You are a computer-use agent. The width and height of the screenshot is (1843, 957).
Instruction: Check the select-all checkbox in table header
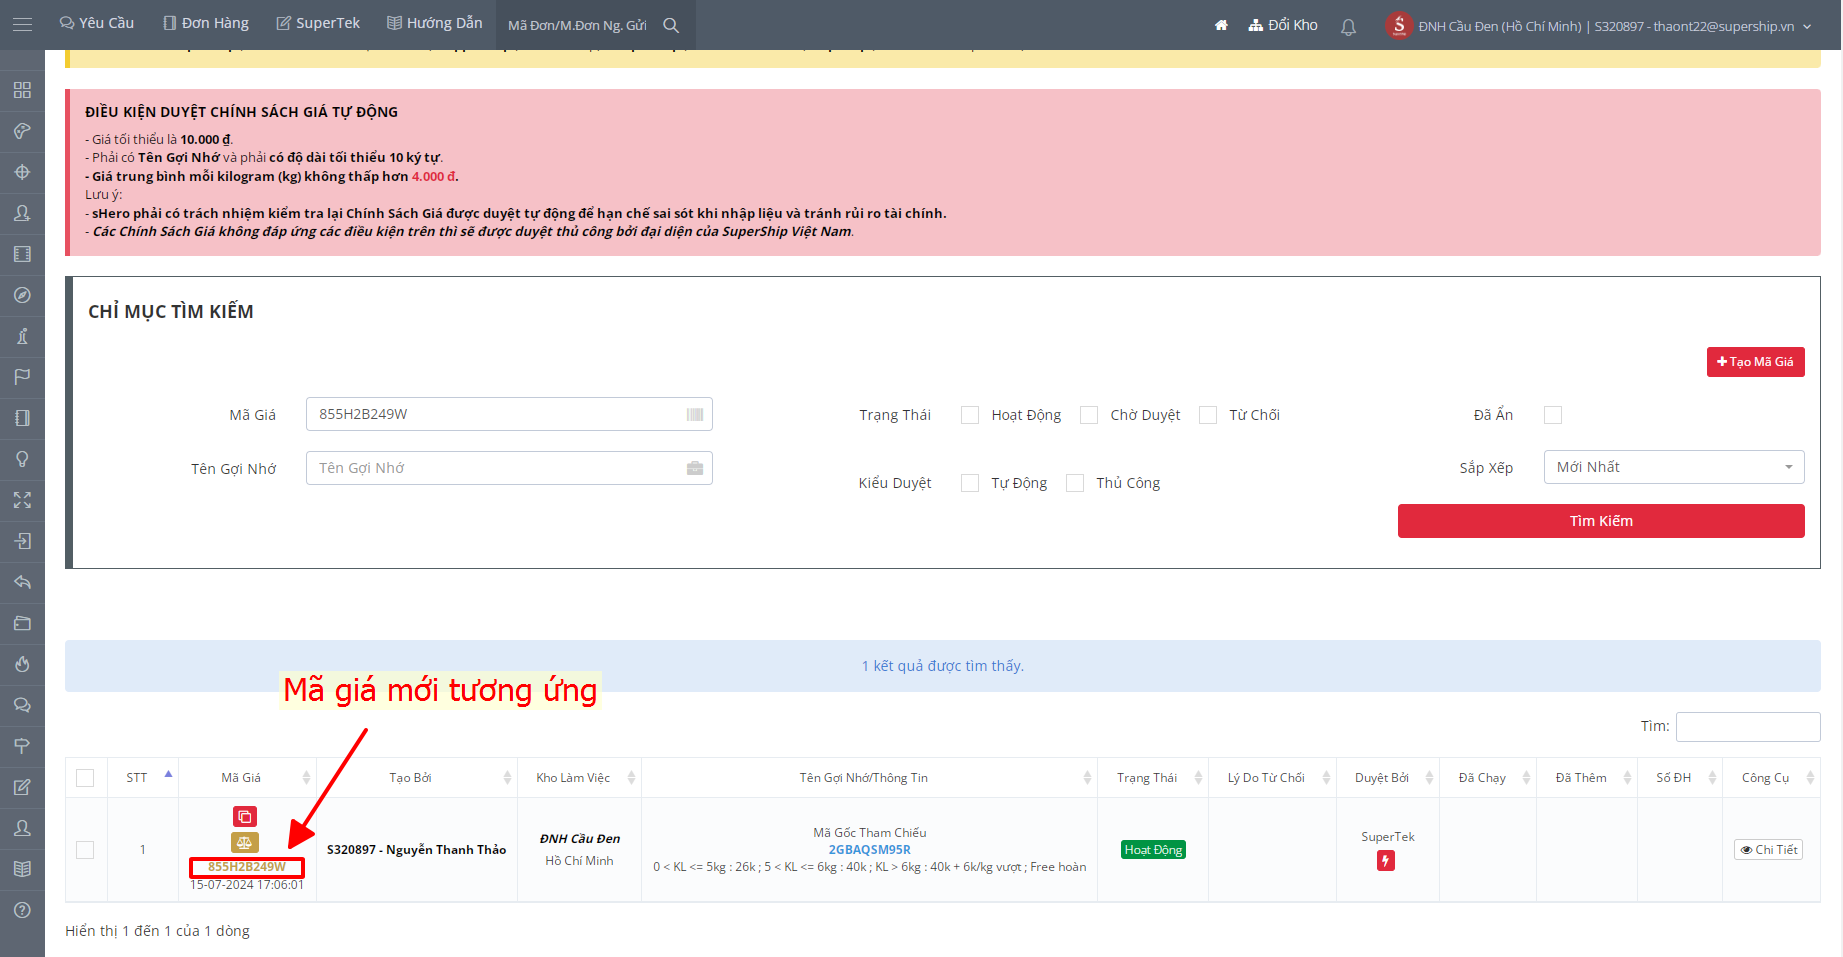point(85,778)
